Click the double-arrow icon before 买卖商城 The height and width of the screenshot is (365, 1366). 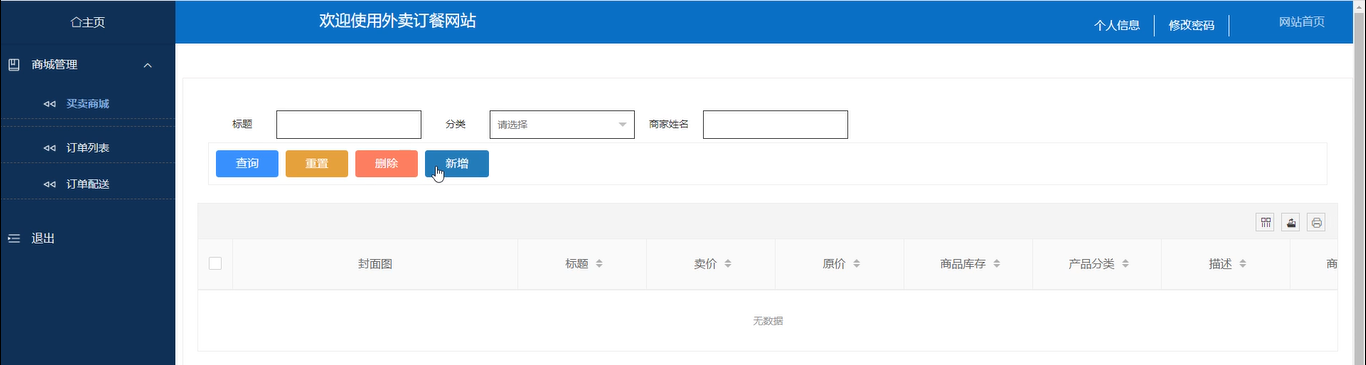(50, 104)
